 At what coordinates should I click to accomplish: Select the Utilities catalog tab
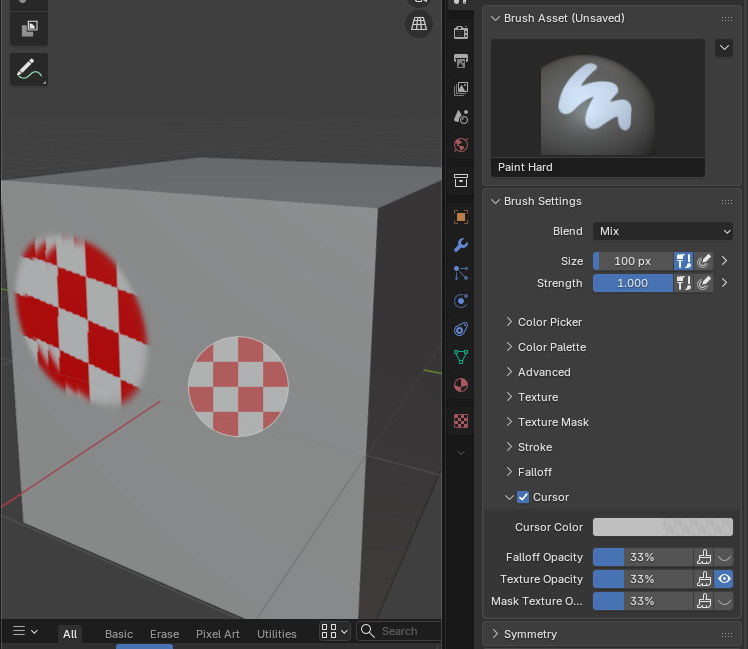tap(277, 634)
